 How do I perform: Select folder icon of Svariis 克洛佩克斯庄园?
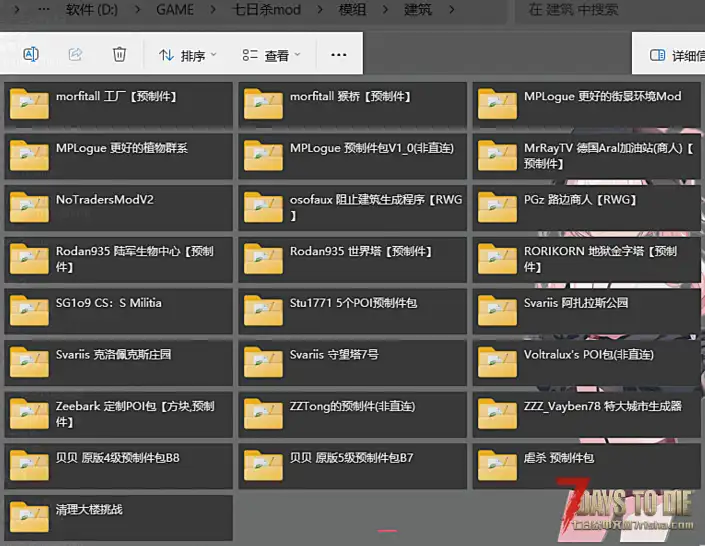(29, 362)
